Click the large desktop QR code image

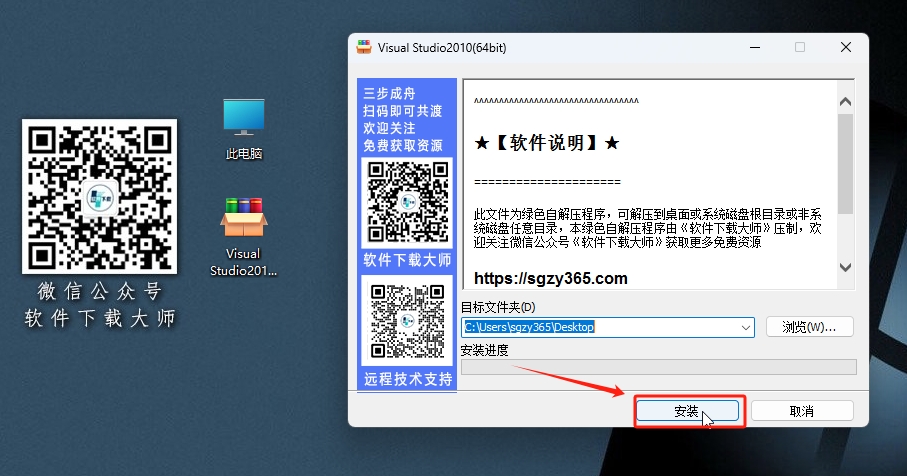99,197
